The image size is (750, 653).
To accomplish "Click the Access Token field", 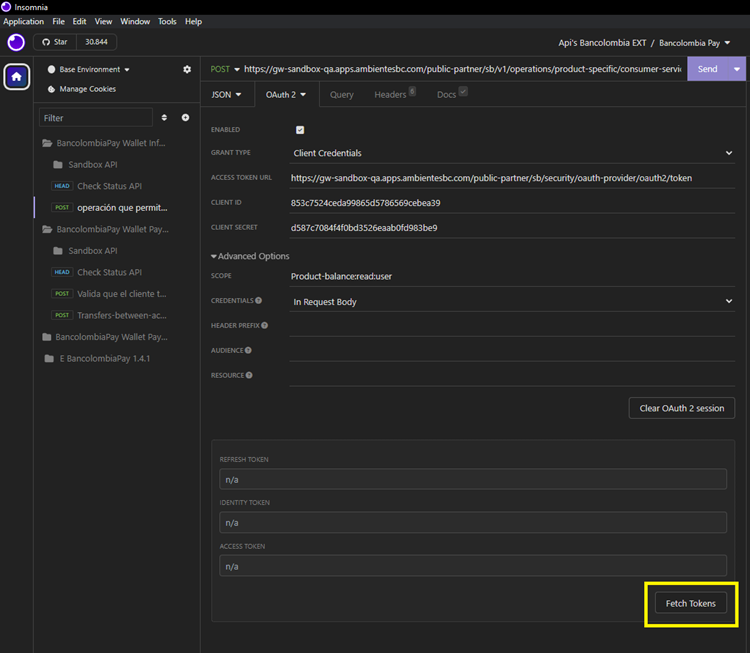I will 473,566.
